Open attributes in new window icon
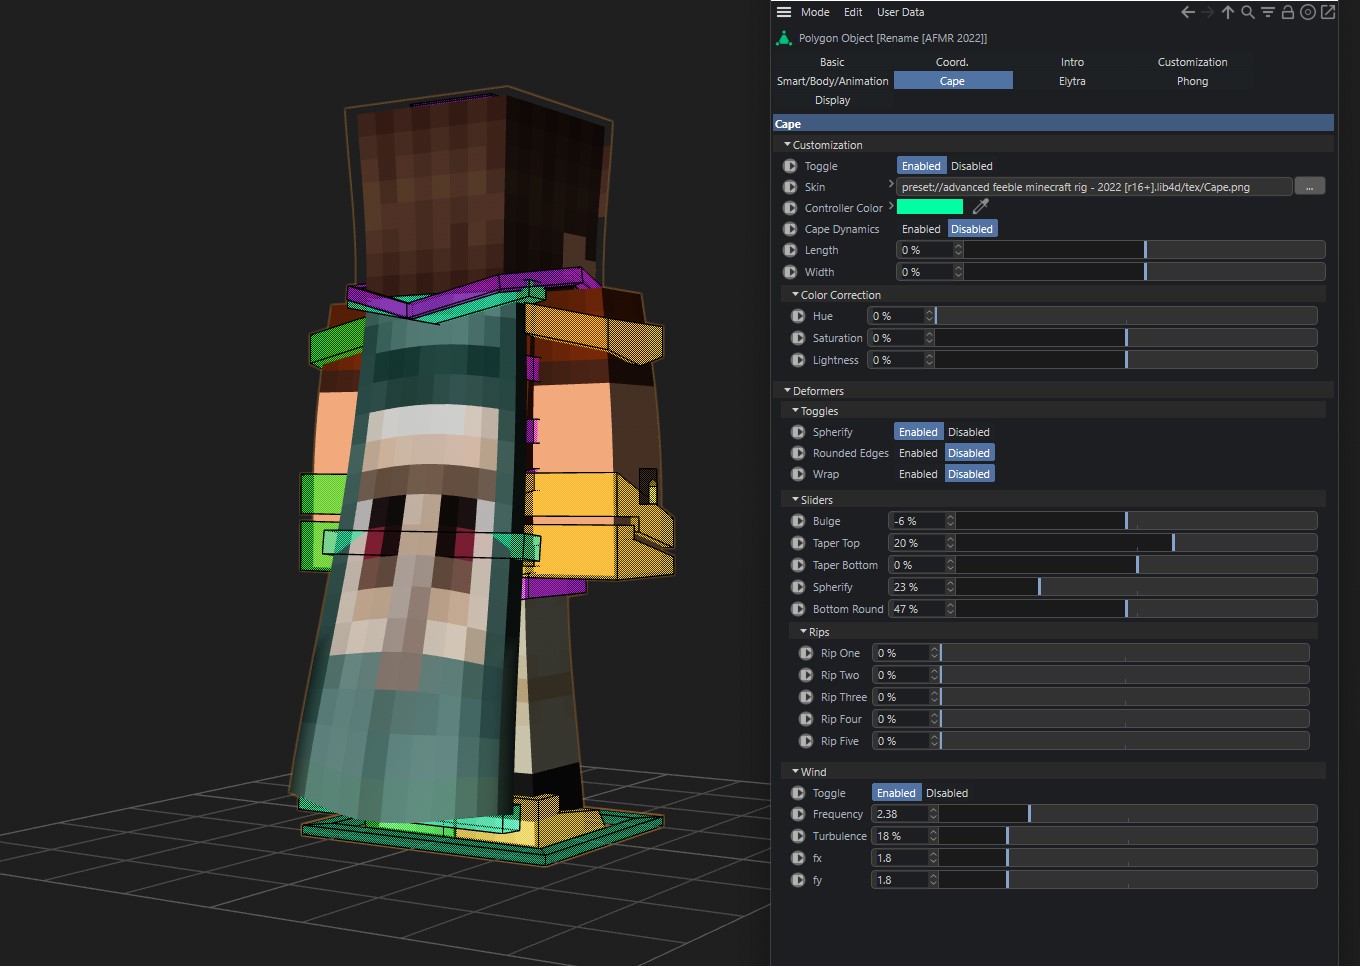This screenshot has height=966, width=1360. point(1328,12)
